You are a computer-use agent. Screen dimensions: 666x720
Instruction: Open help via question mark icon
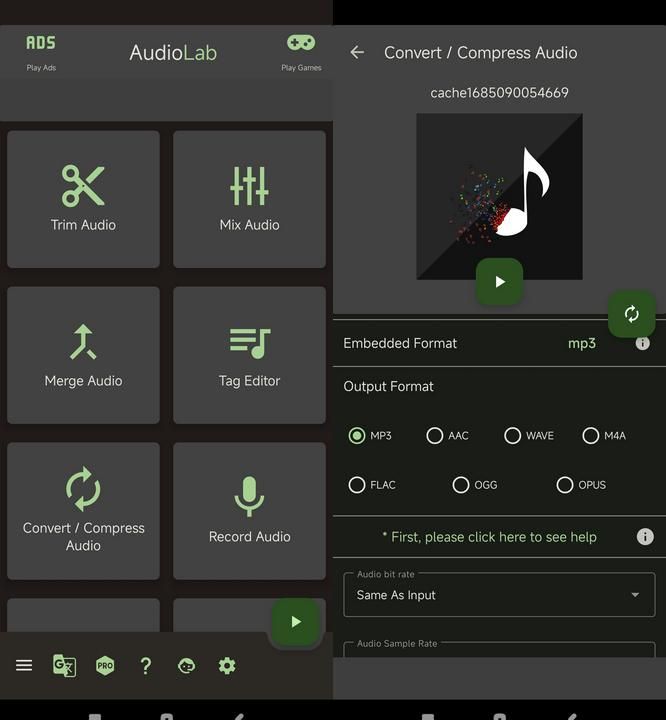(x=146, y=665)
